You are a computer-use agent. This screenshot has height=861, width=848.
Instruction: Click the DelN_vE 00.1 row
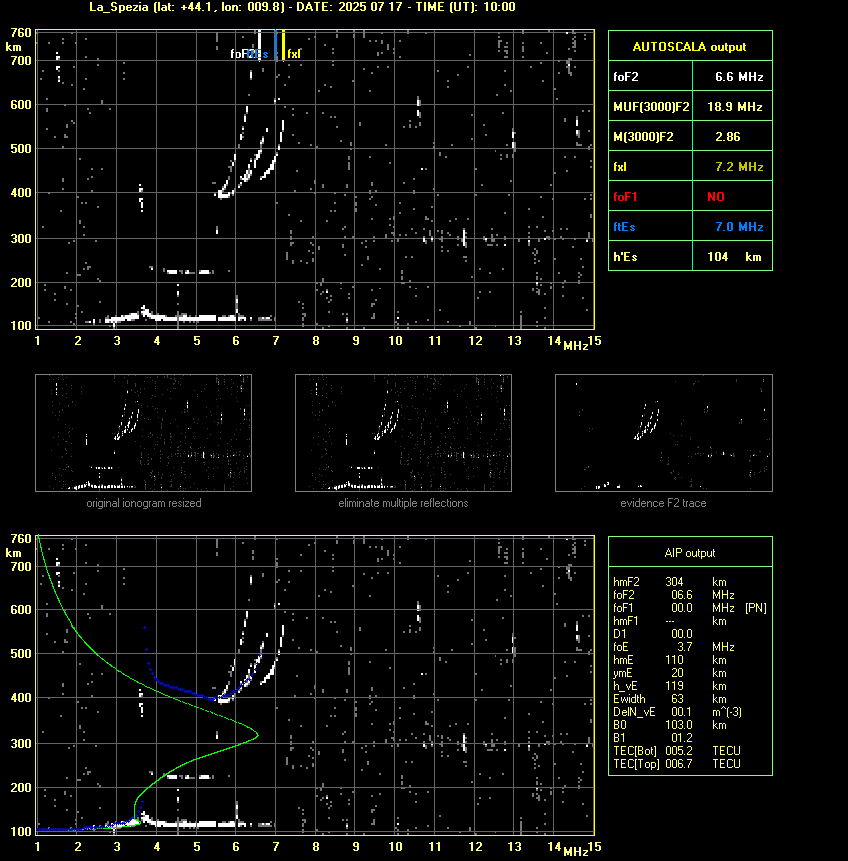coord(677,712)
